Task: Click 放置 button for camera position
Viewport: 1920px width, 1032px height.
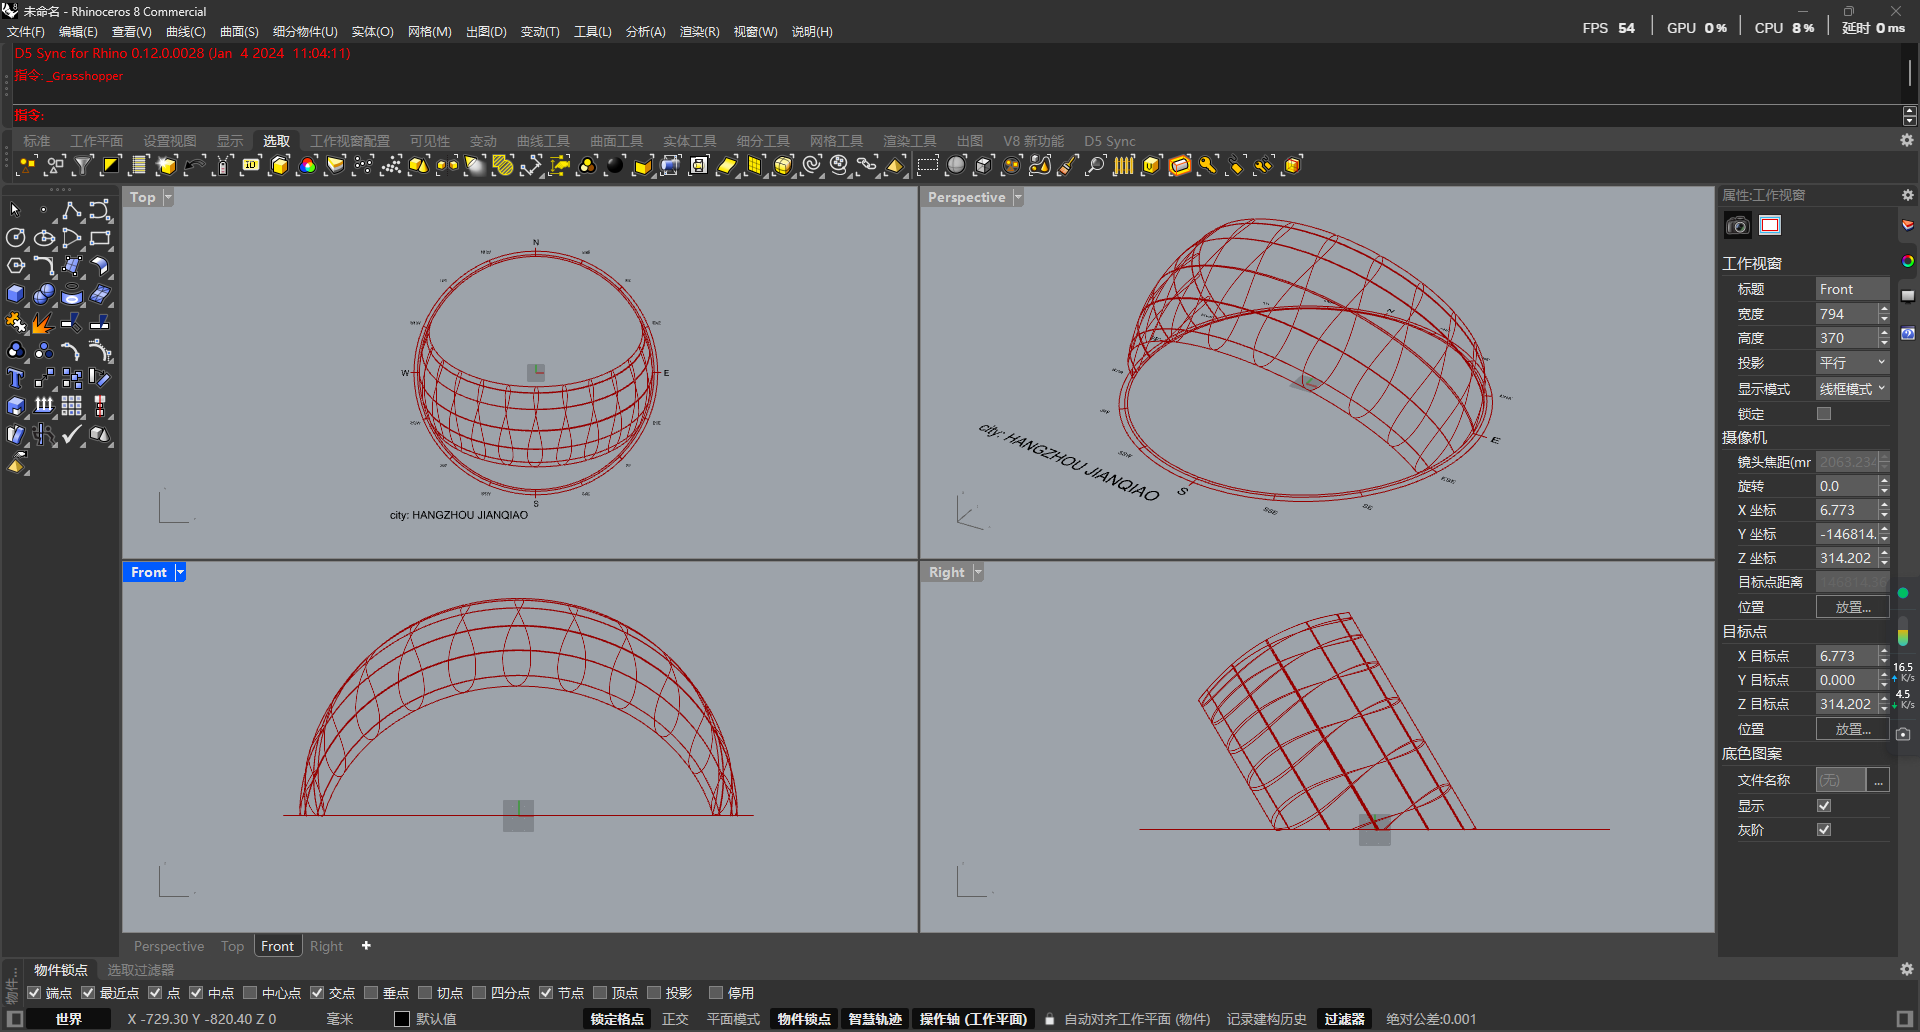Action: [1852, 607]
